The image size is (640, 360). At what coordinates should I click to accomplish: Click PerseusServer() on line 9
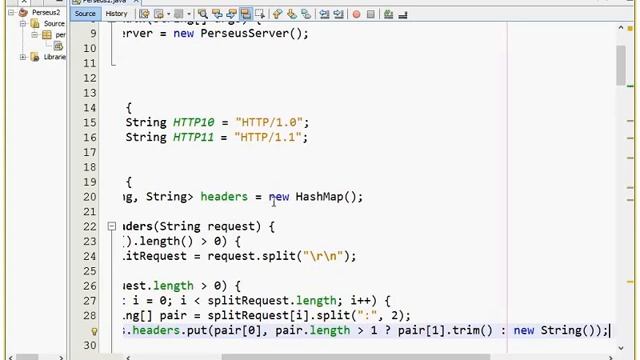point(251,33)
